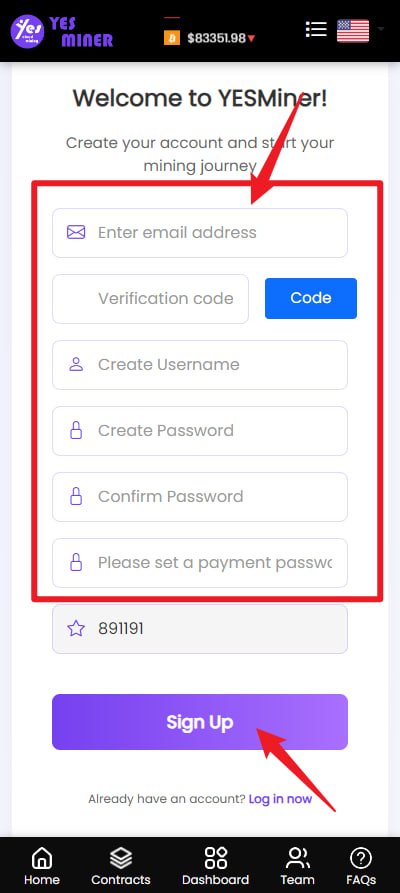Request the email Code button
400x893 pixels.
(x=311, y=298)
